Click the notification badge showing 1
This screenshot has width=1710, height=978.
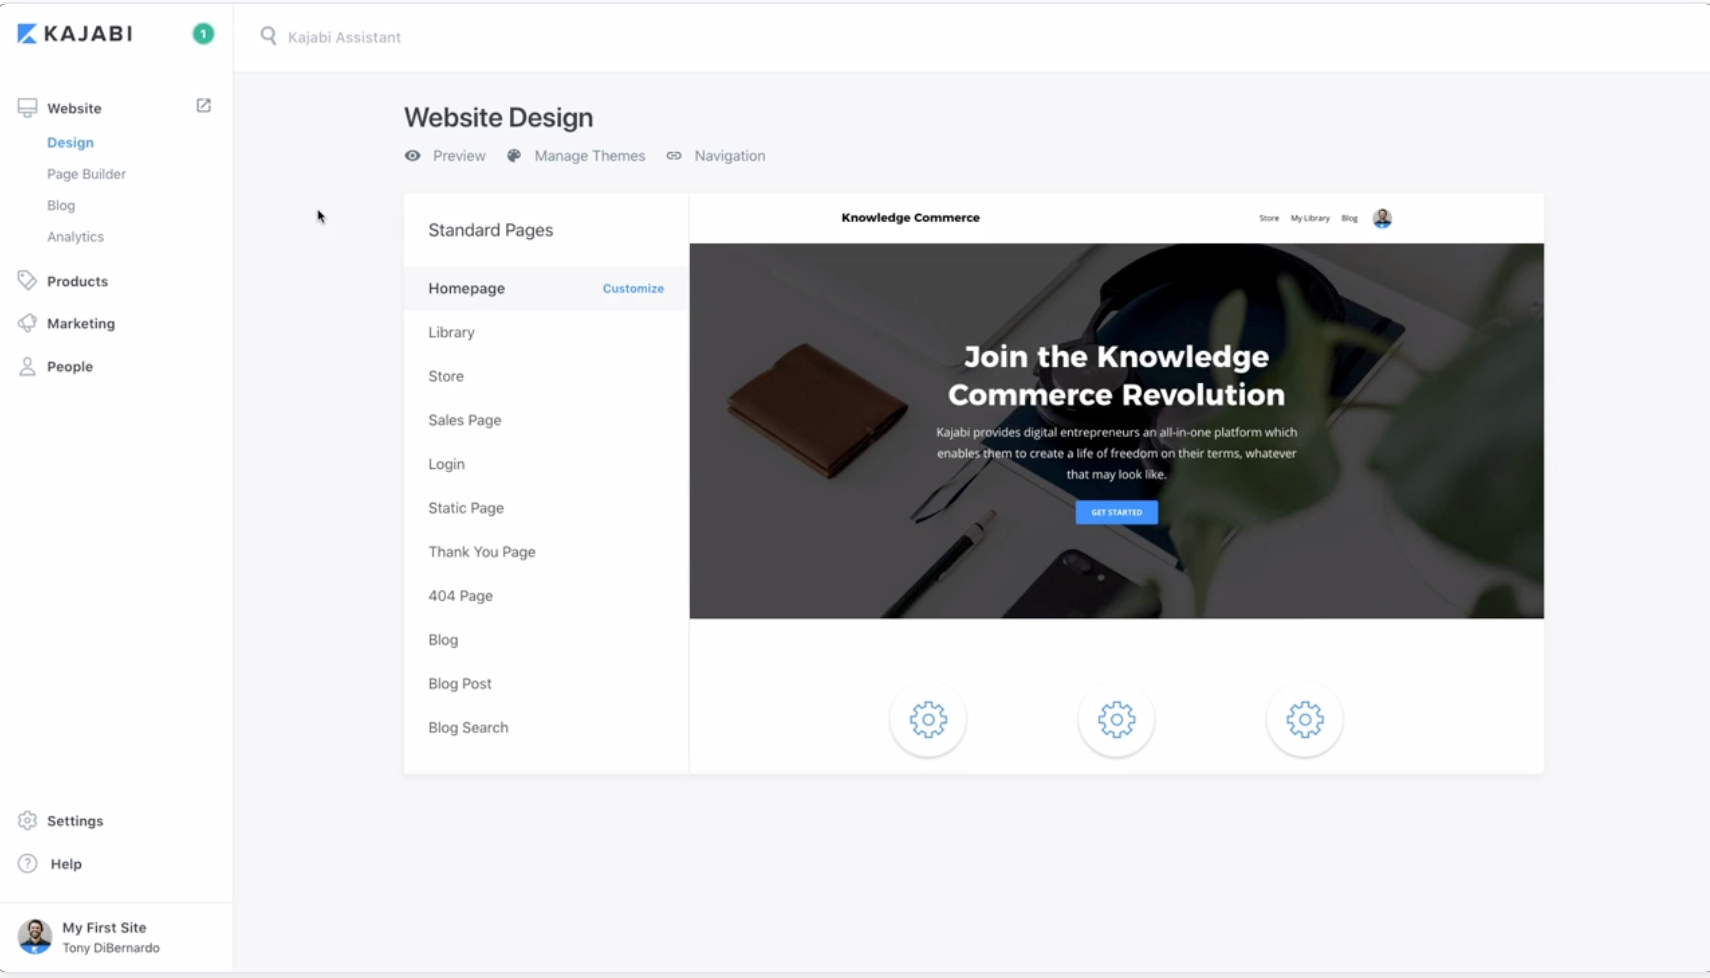pyautogui.click(x=203, y=33)
